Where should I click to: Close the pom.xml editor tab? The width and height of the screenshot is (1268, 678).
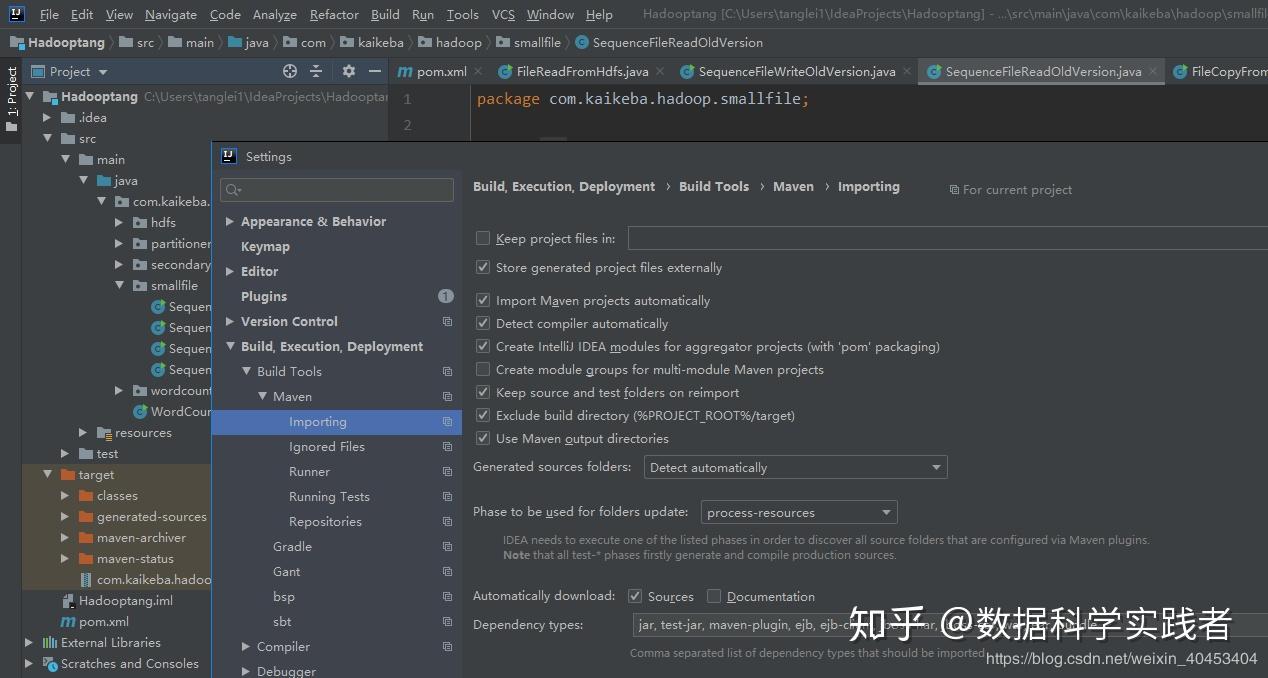click(477, 72)
